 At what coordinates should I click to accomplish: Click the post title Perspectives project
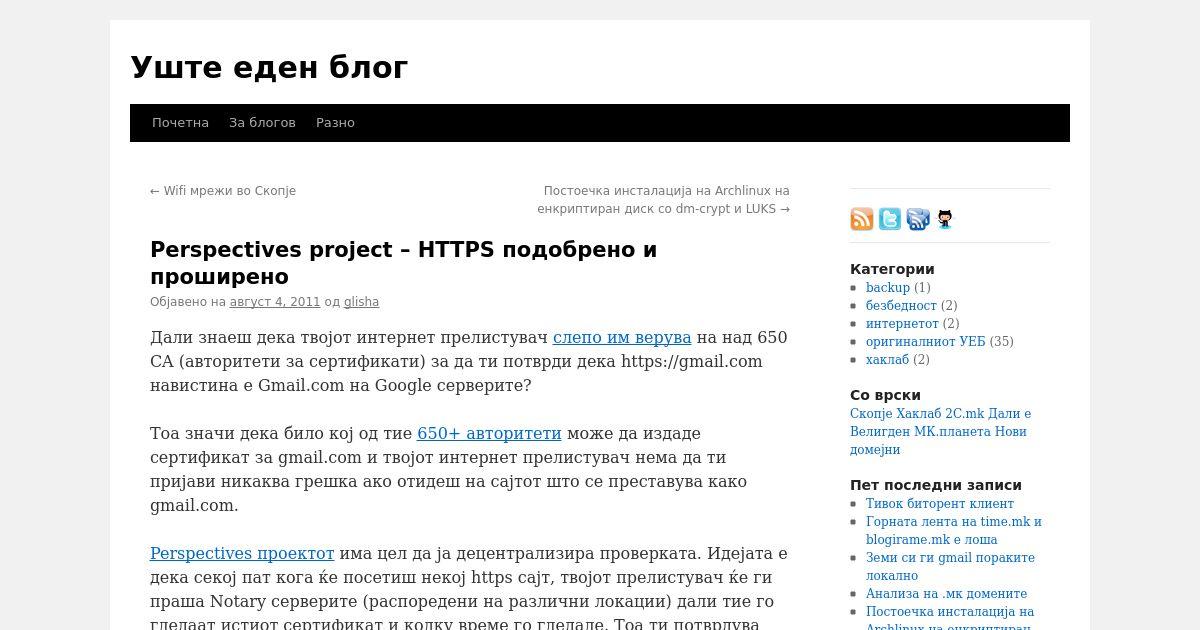[404, 263]
